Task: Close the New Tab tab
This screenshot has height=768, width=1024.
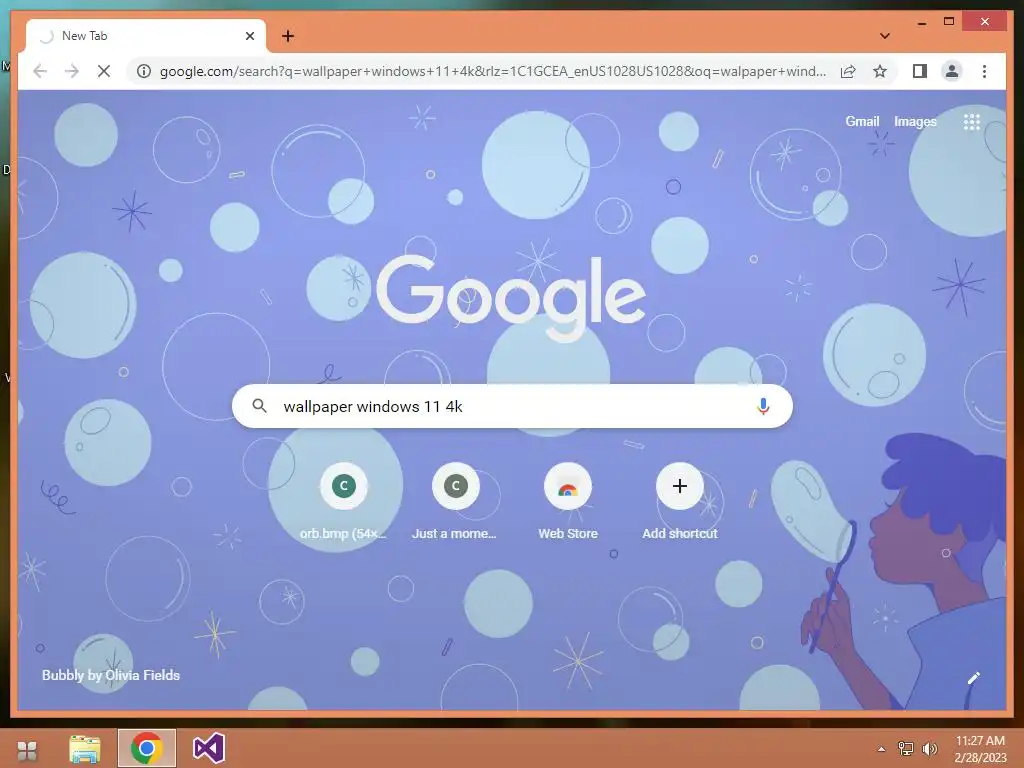Action: tap(249, 36)
